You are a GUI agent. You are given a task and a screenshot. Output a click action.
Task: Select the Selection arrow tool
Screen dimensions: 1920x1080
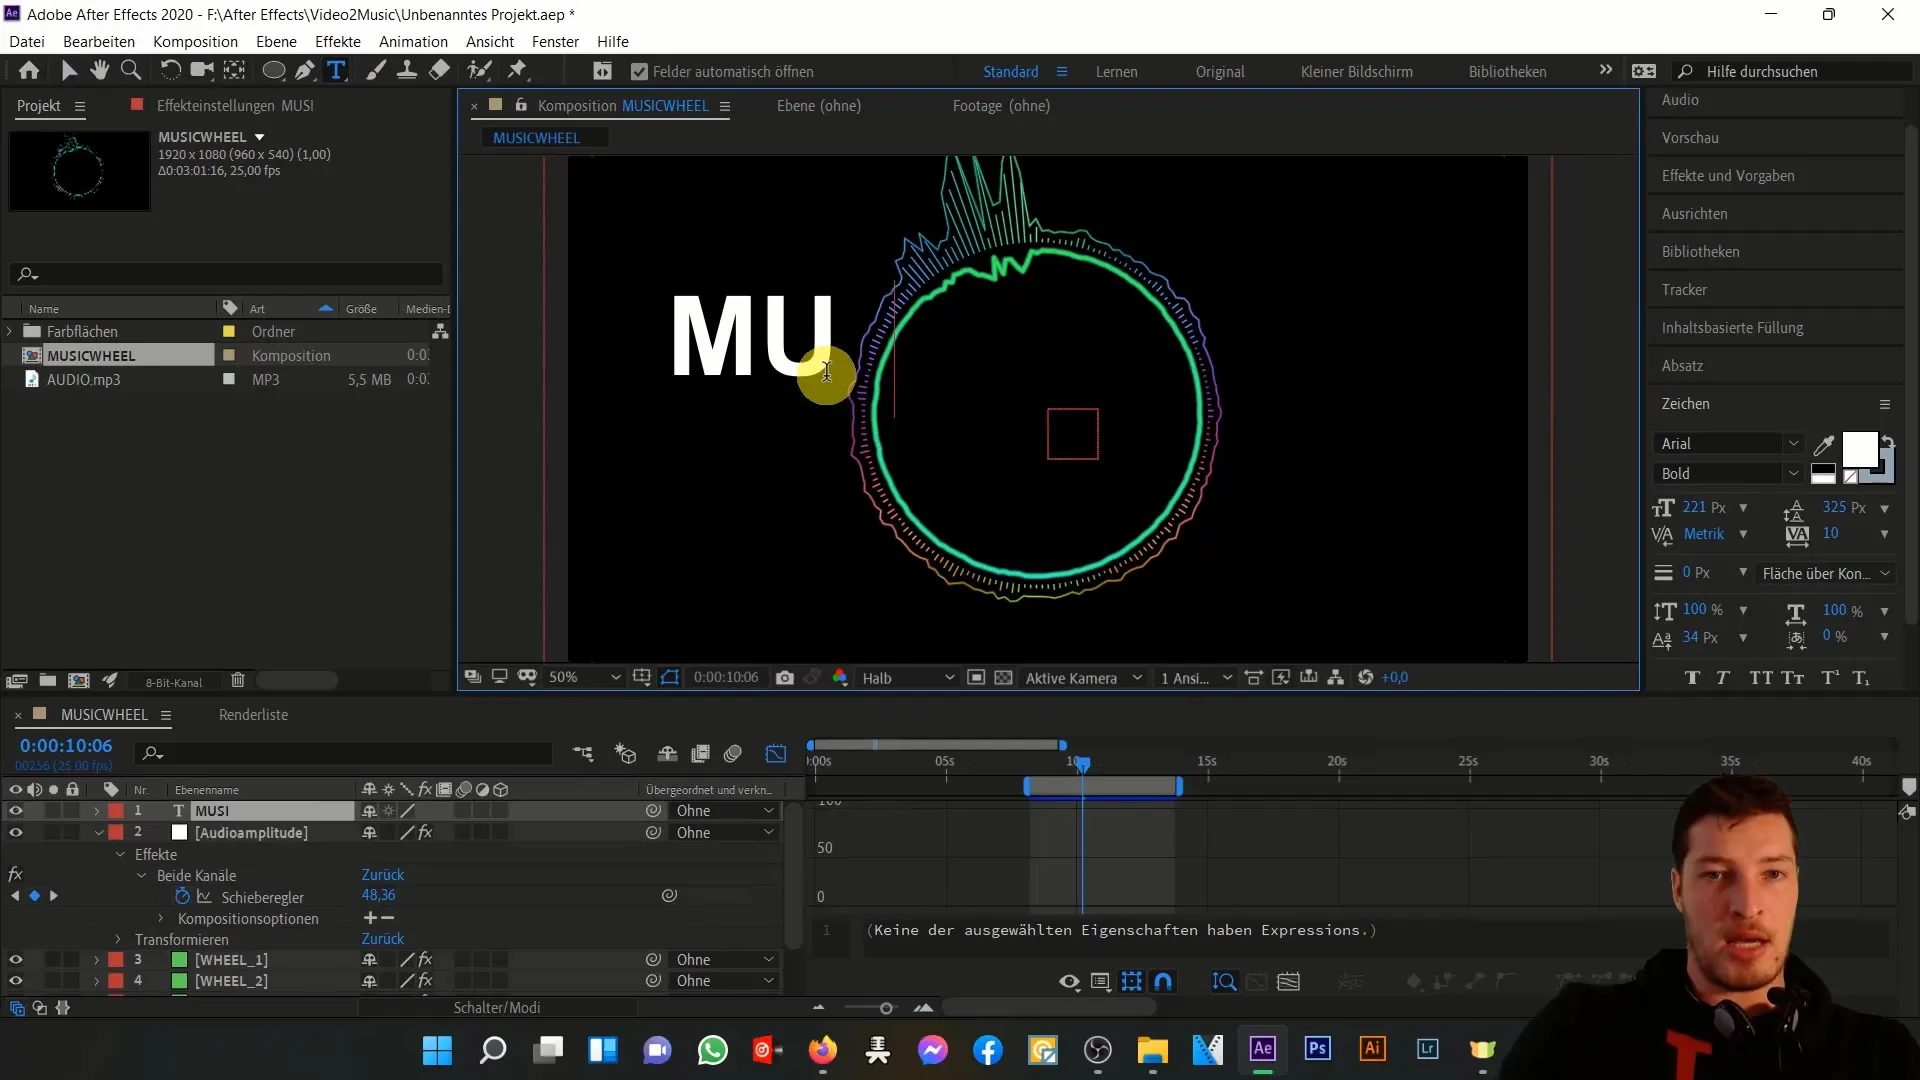point(69,71)
